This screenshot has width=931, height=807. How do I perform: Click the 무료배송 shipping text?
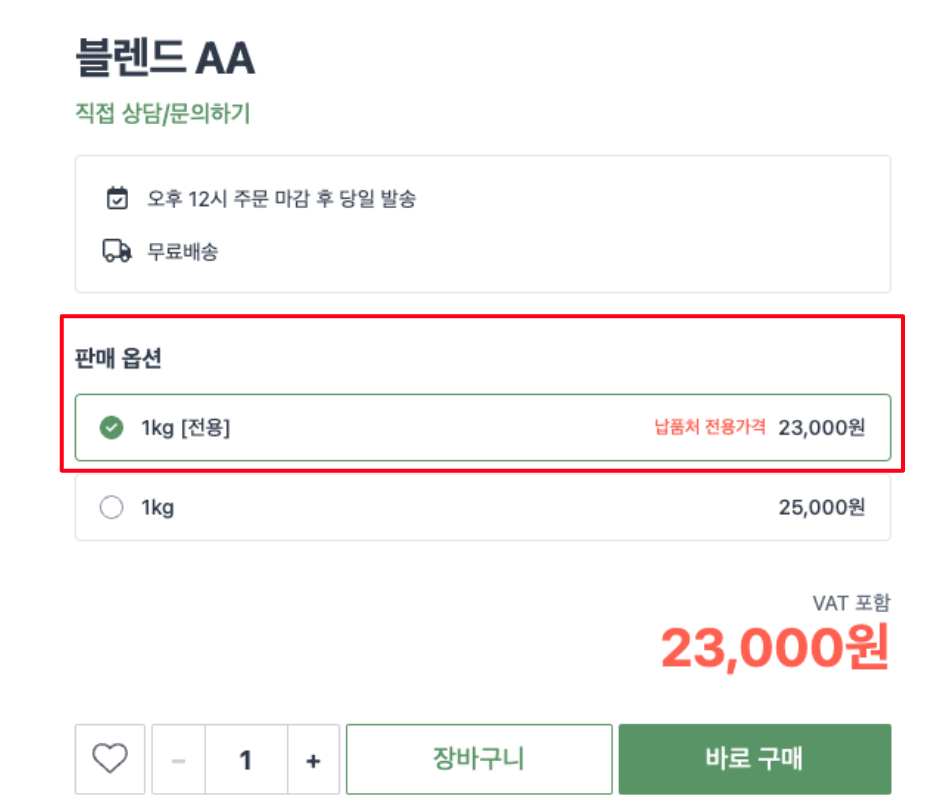[182, 251]
